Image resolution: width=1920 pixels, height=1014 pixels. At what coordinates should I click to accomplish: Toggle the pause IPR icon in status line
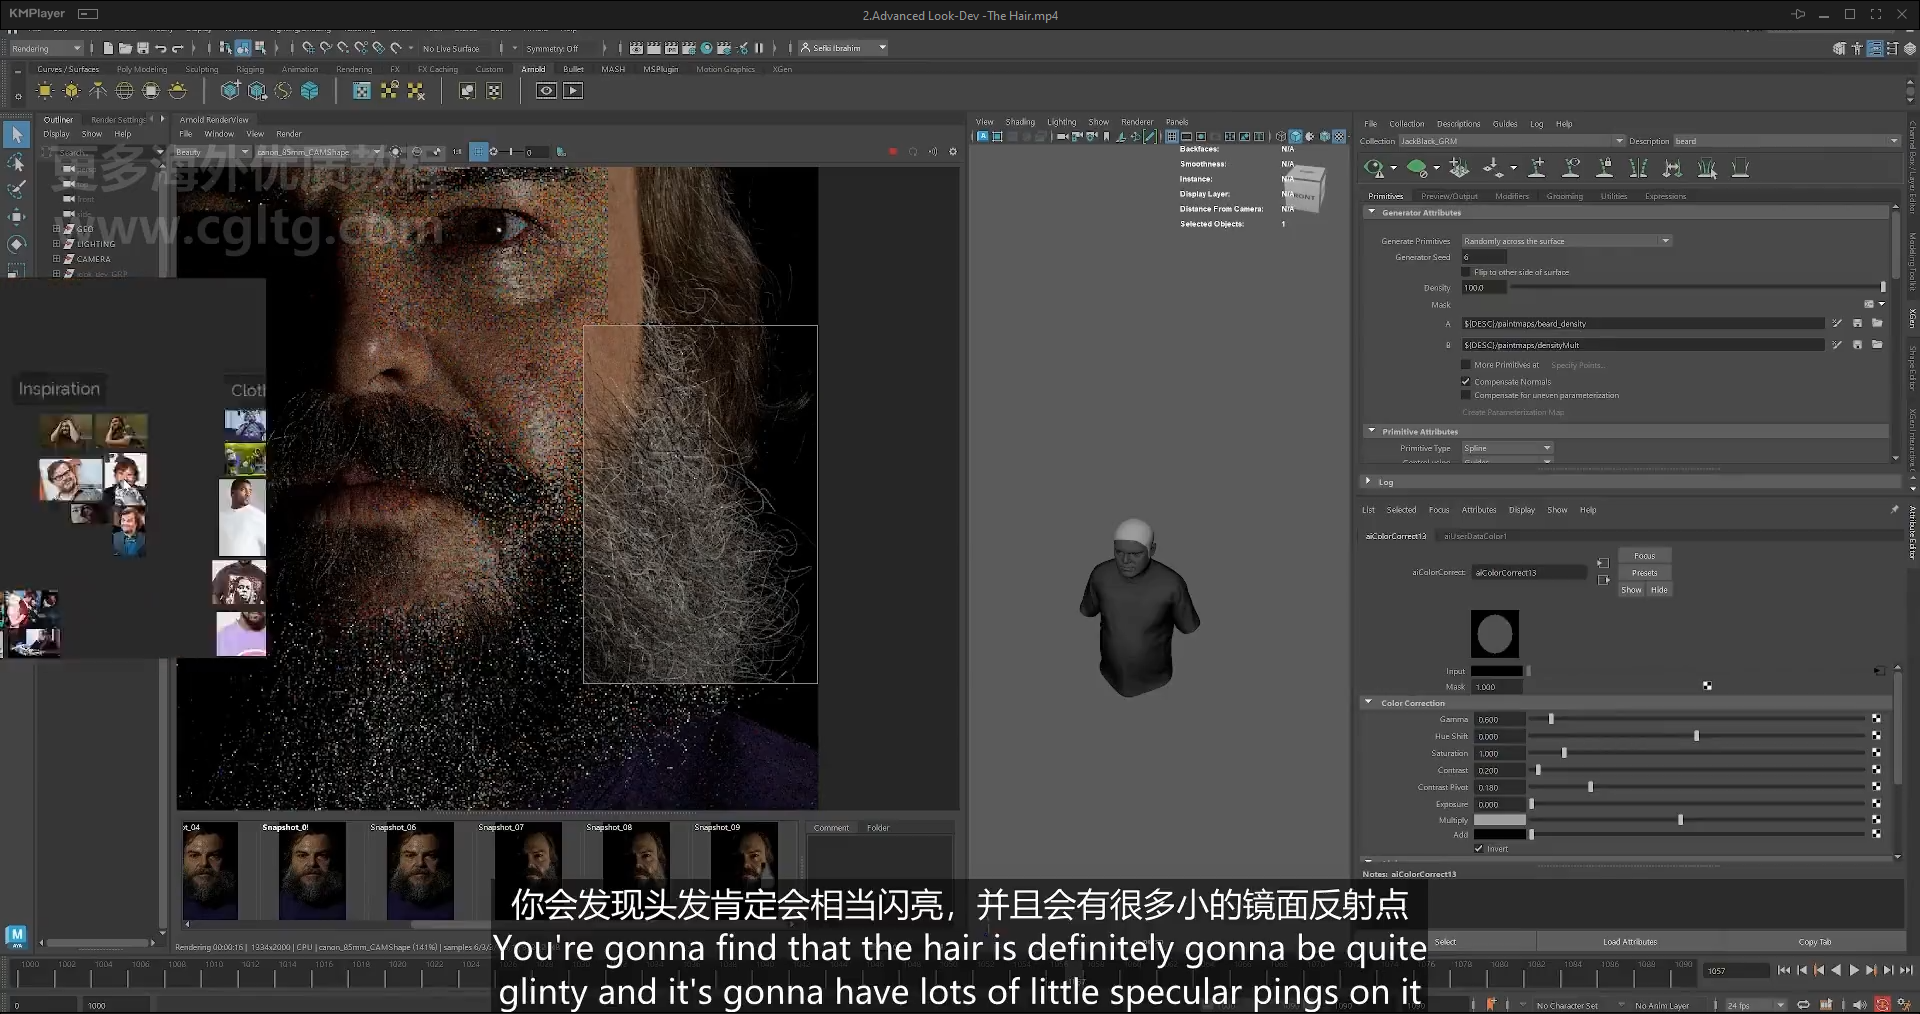(759, 48)
